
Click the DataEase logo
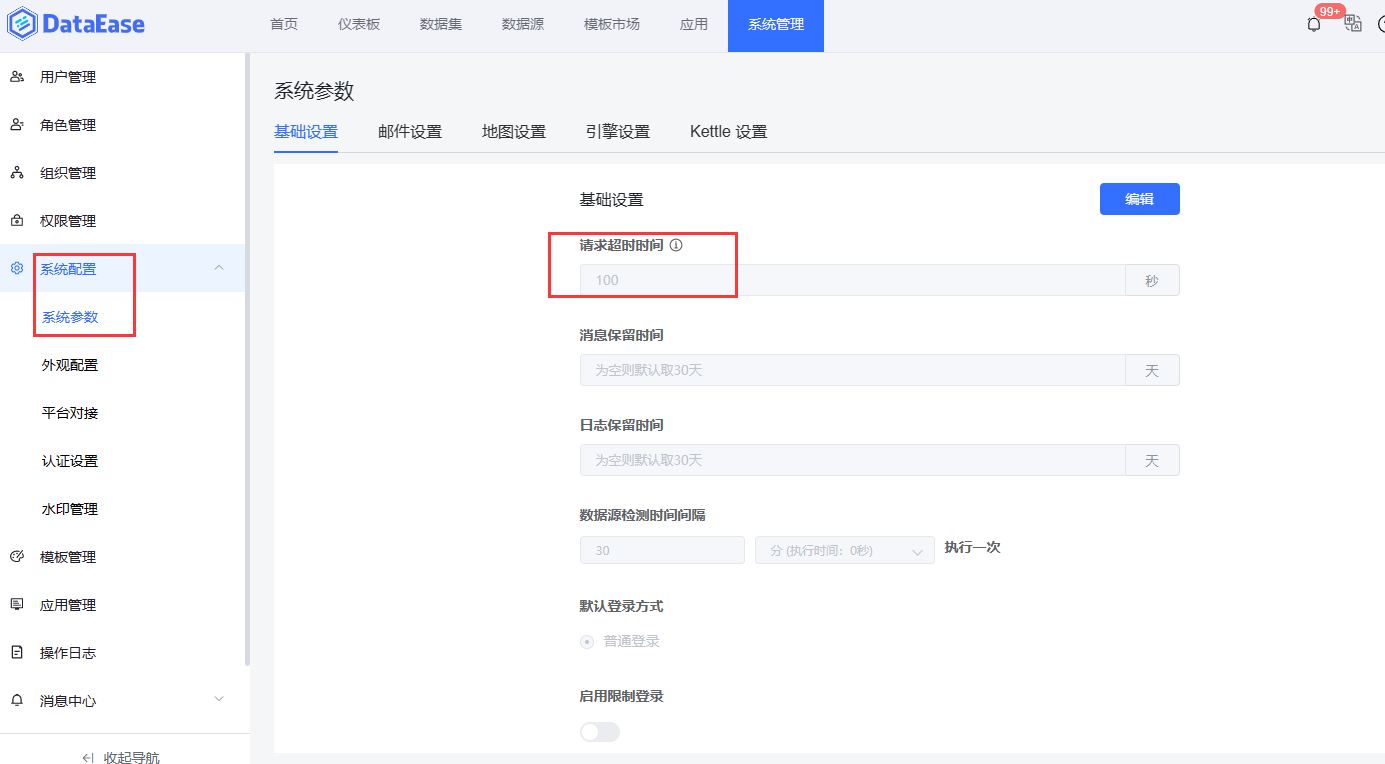pos(76,23)
